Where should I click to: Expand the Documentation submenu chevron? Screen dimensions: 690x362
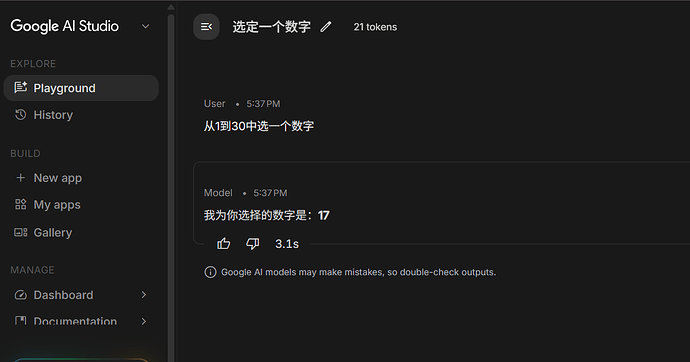click(143, 322)
